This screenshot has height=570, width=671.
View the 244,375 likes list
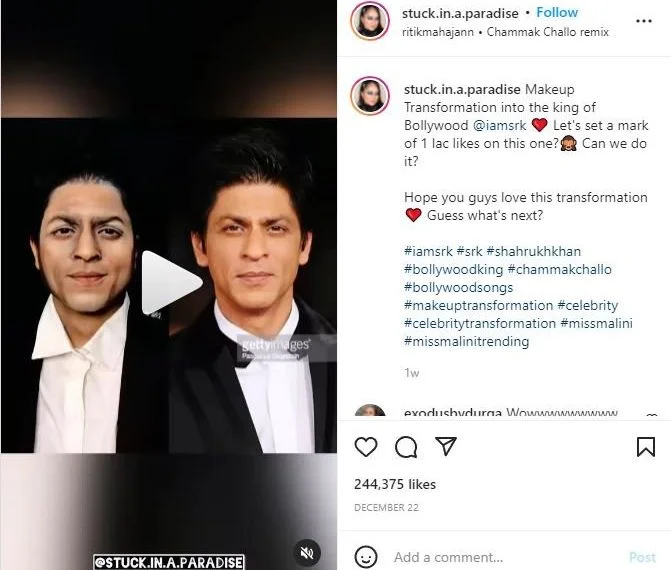395,484
